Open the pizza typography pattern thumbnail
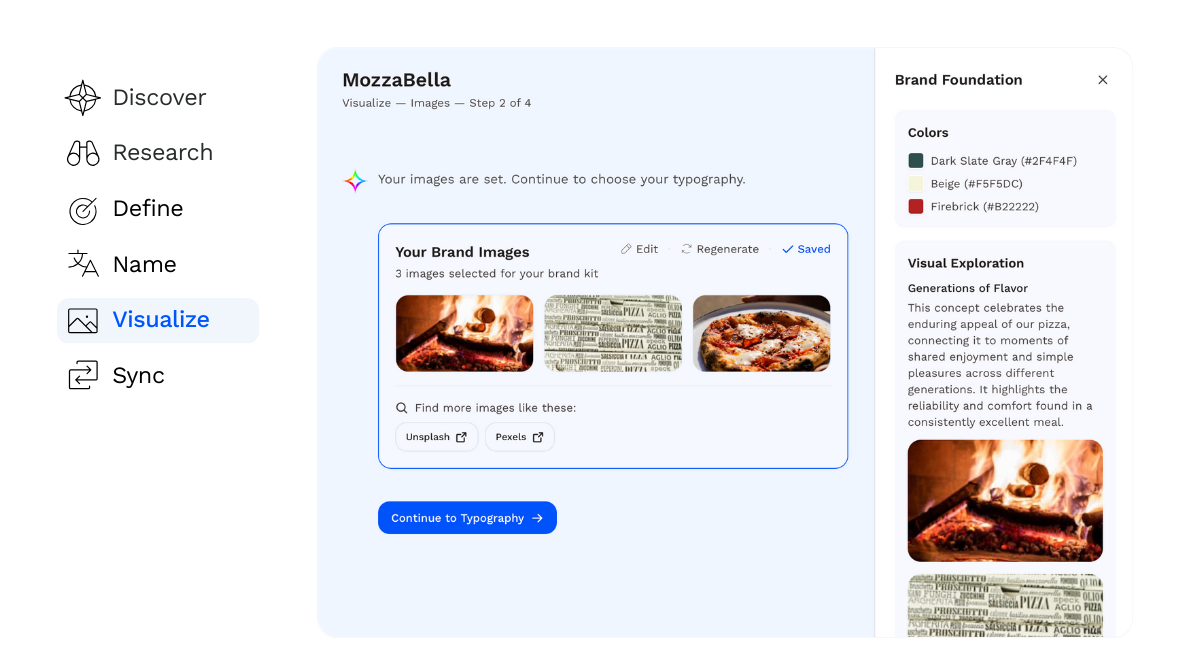Screen dimensions: 1200x665 (x=612, y=333)
